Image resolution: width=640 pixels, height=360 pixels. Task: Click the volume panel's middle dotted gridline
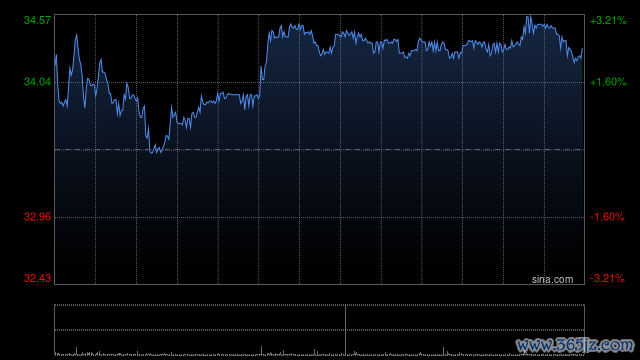point(319,330)
